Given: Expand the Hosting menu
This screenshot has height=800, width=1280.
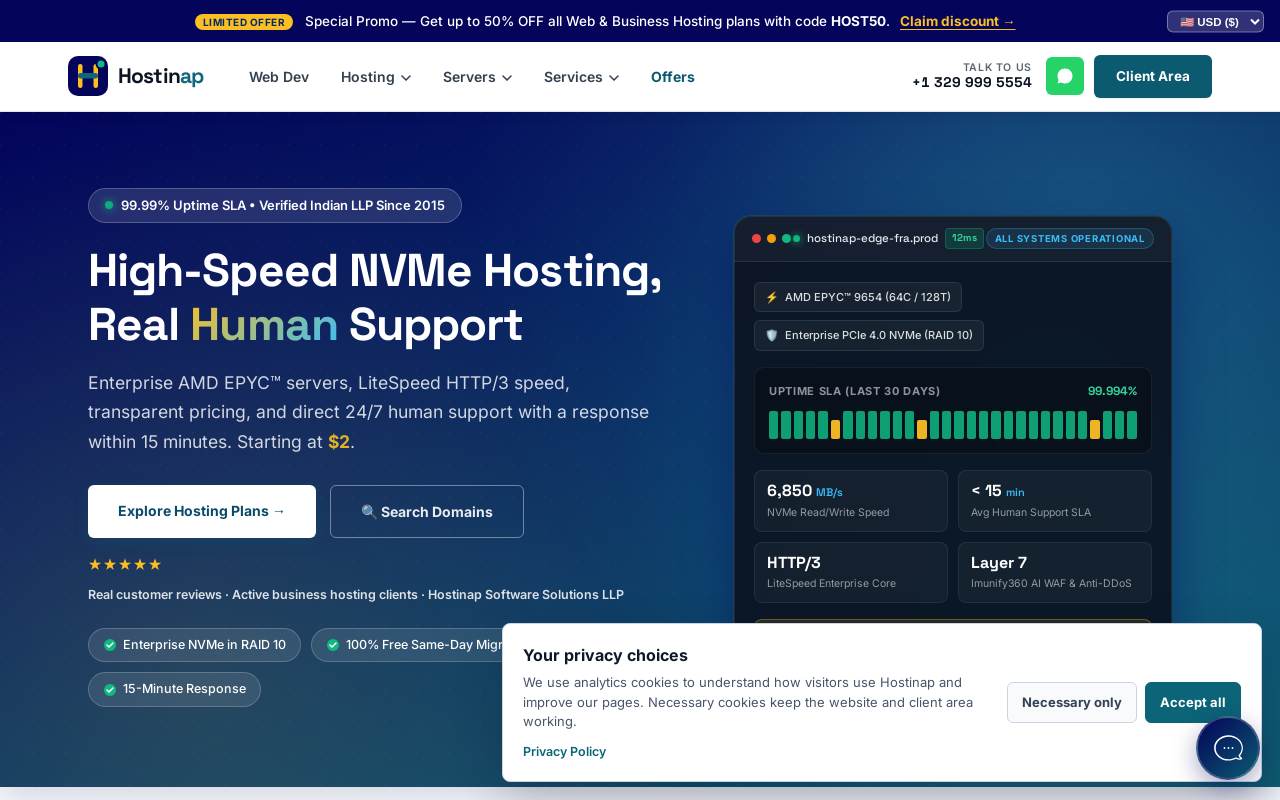Looking at the screenshot, I should (x=376, y=77).
